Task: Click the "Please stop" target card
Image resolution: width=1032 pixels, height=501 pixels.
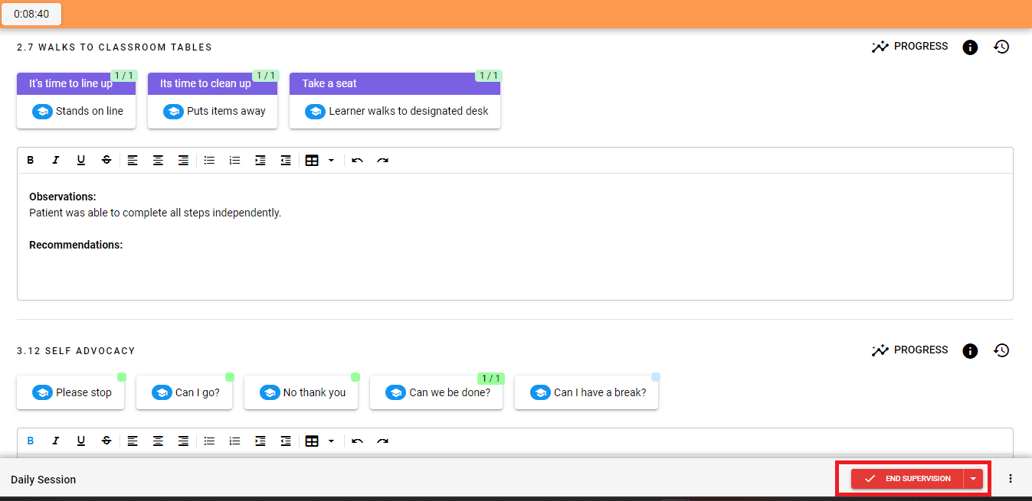Action: tap(72, 393)
